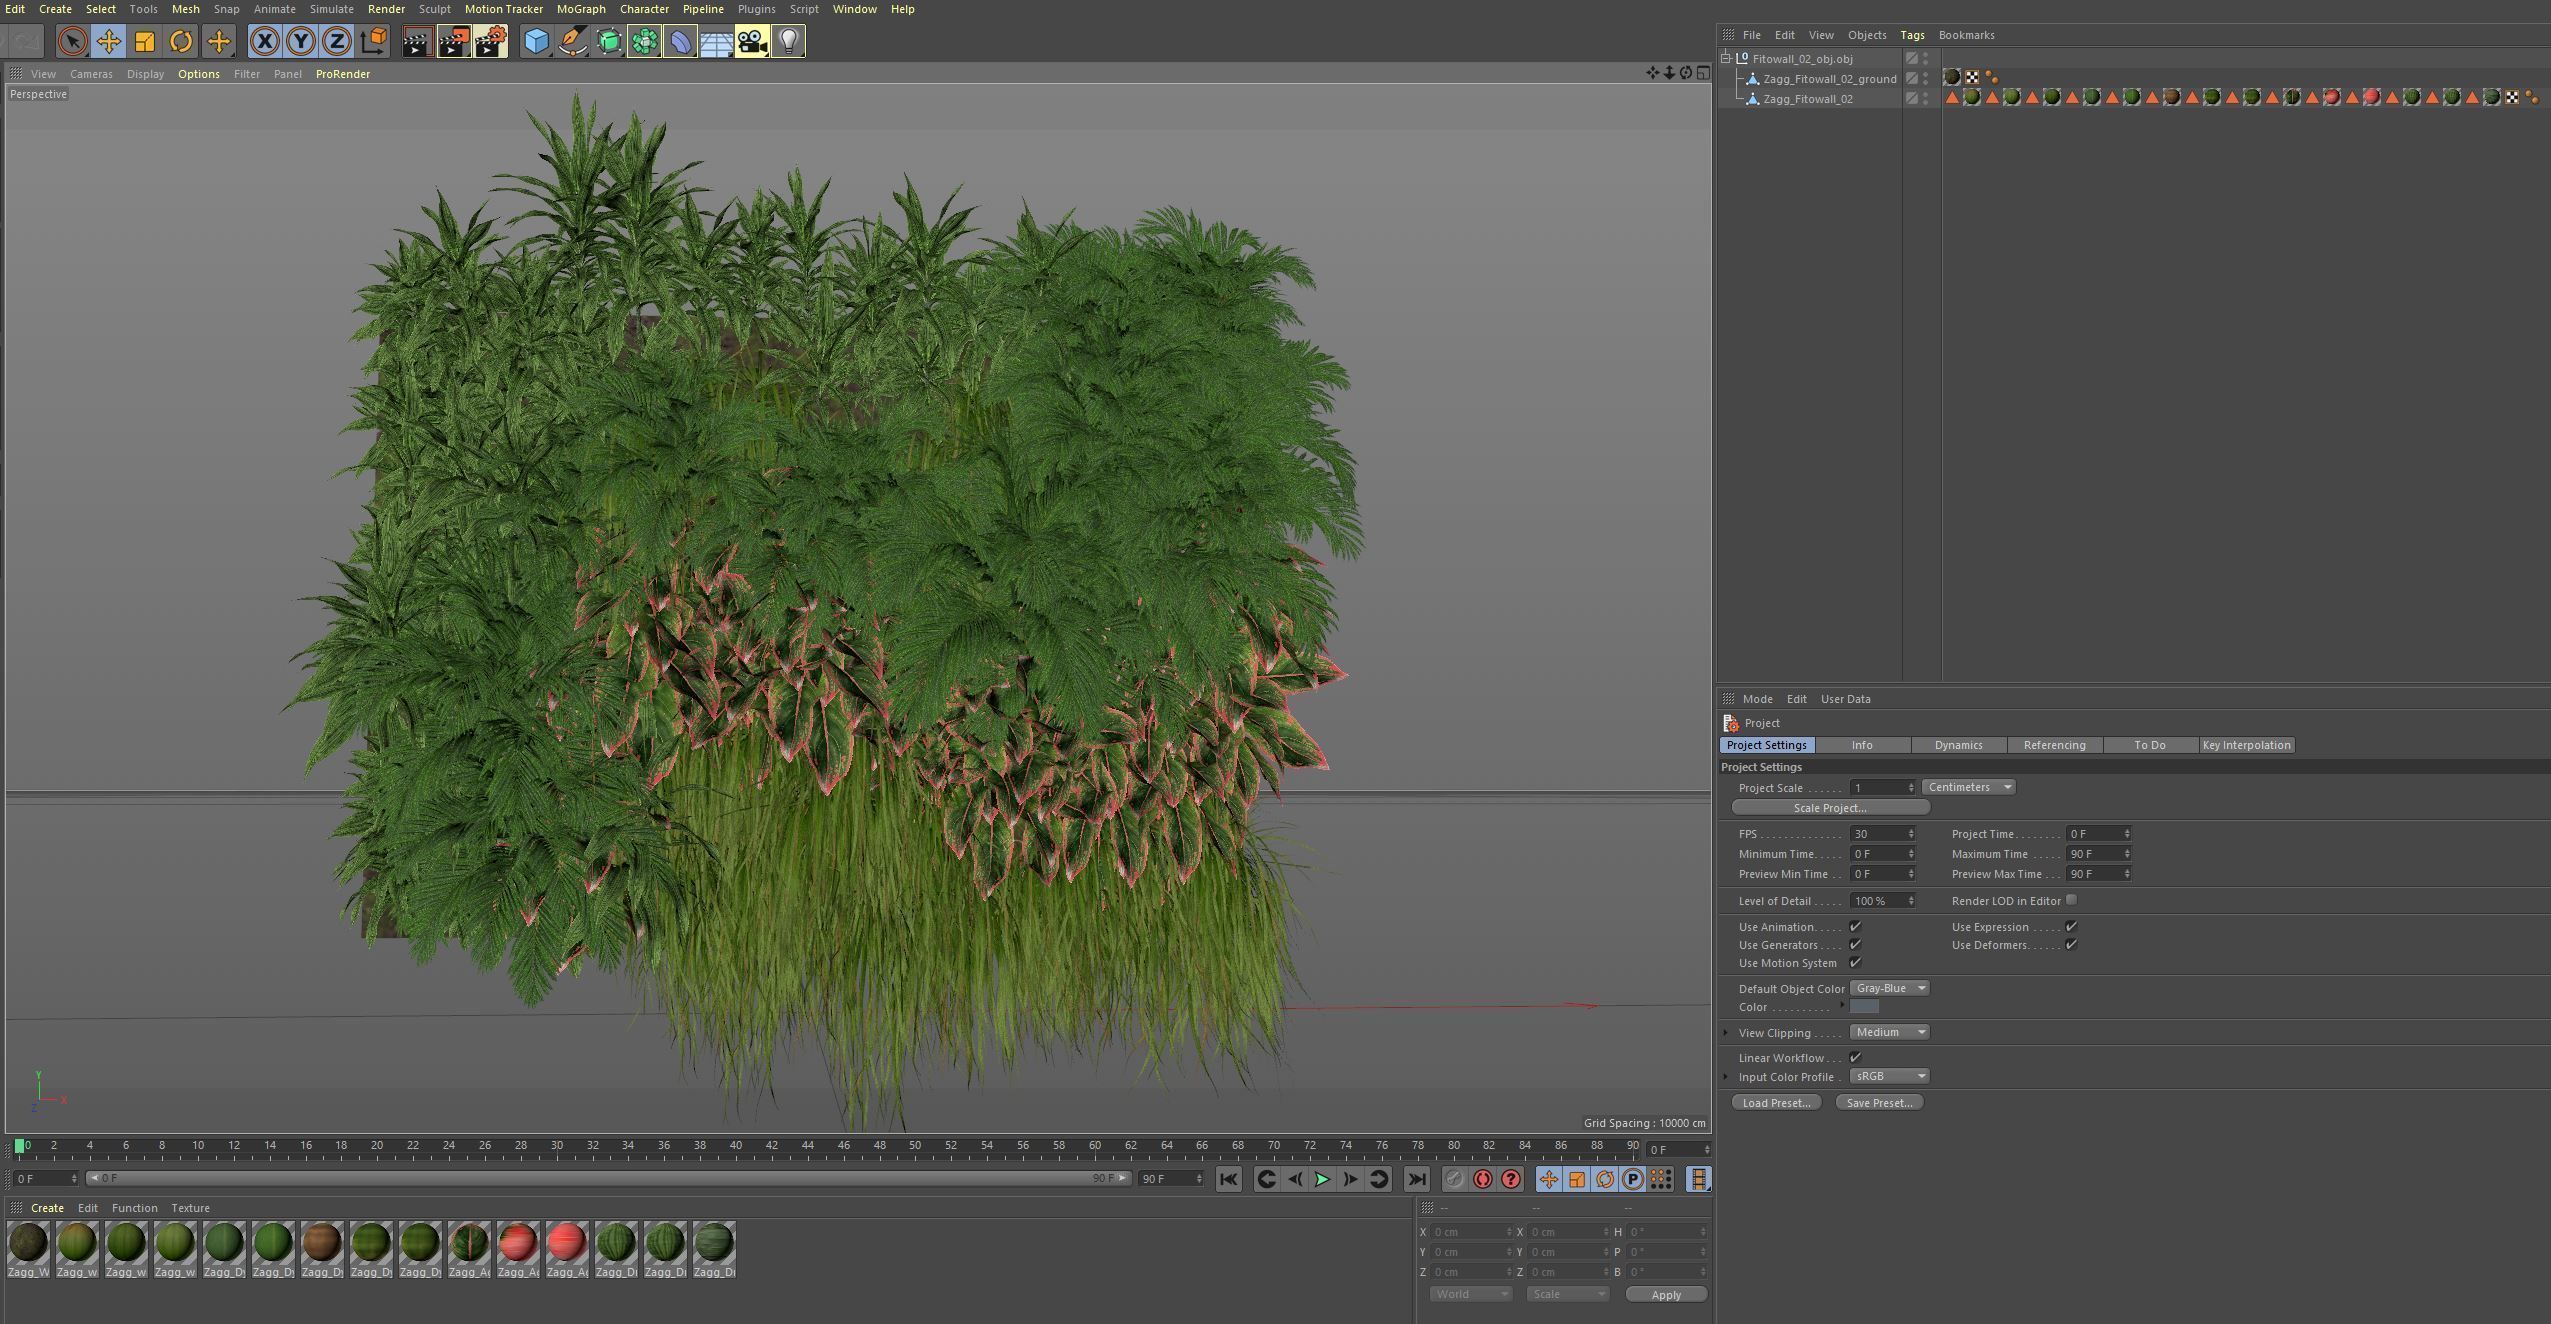Open the Scale coordinate mode dropdown

pos(1567,1294)
